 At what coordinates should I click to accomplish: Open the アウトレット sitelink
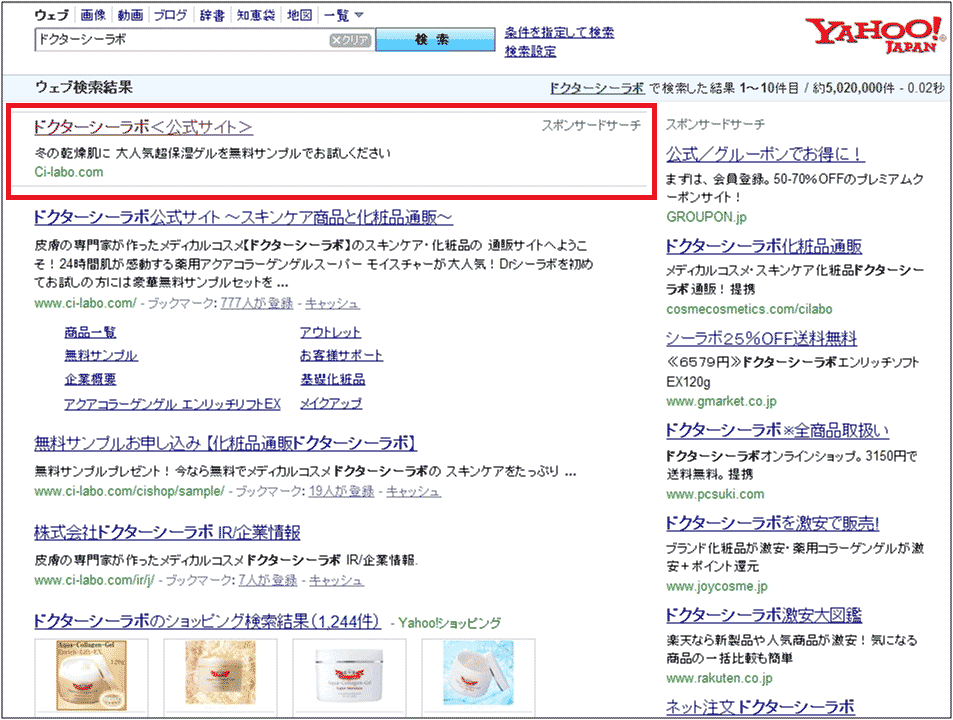click(x=330, y=333)
